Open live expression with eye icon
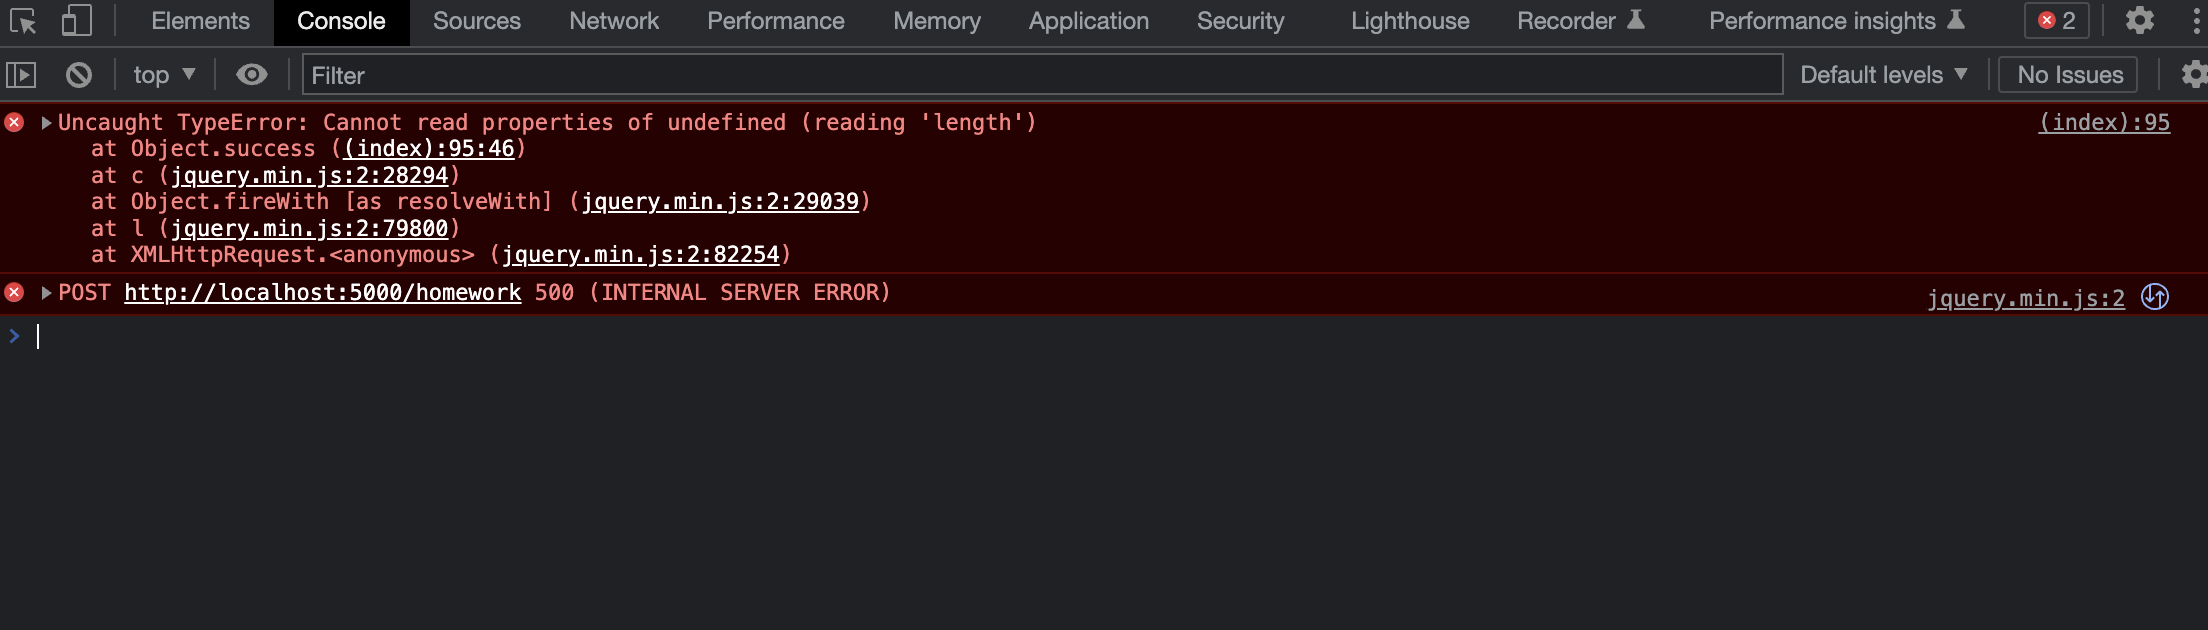 (252, 75)
